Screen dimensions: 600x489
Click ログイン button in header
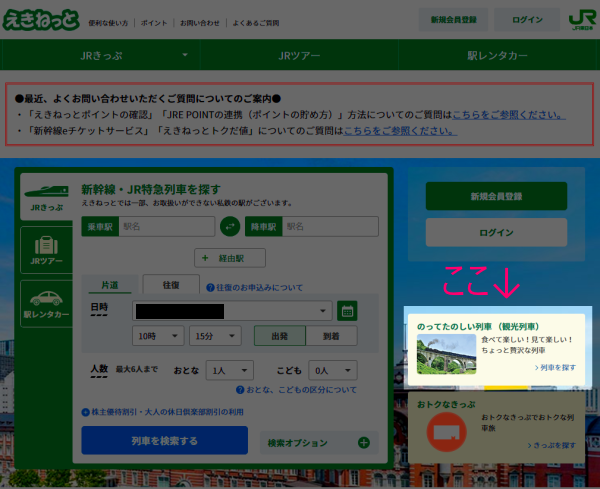527,20
